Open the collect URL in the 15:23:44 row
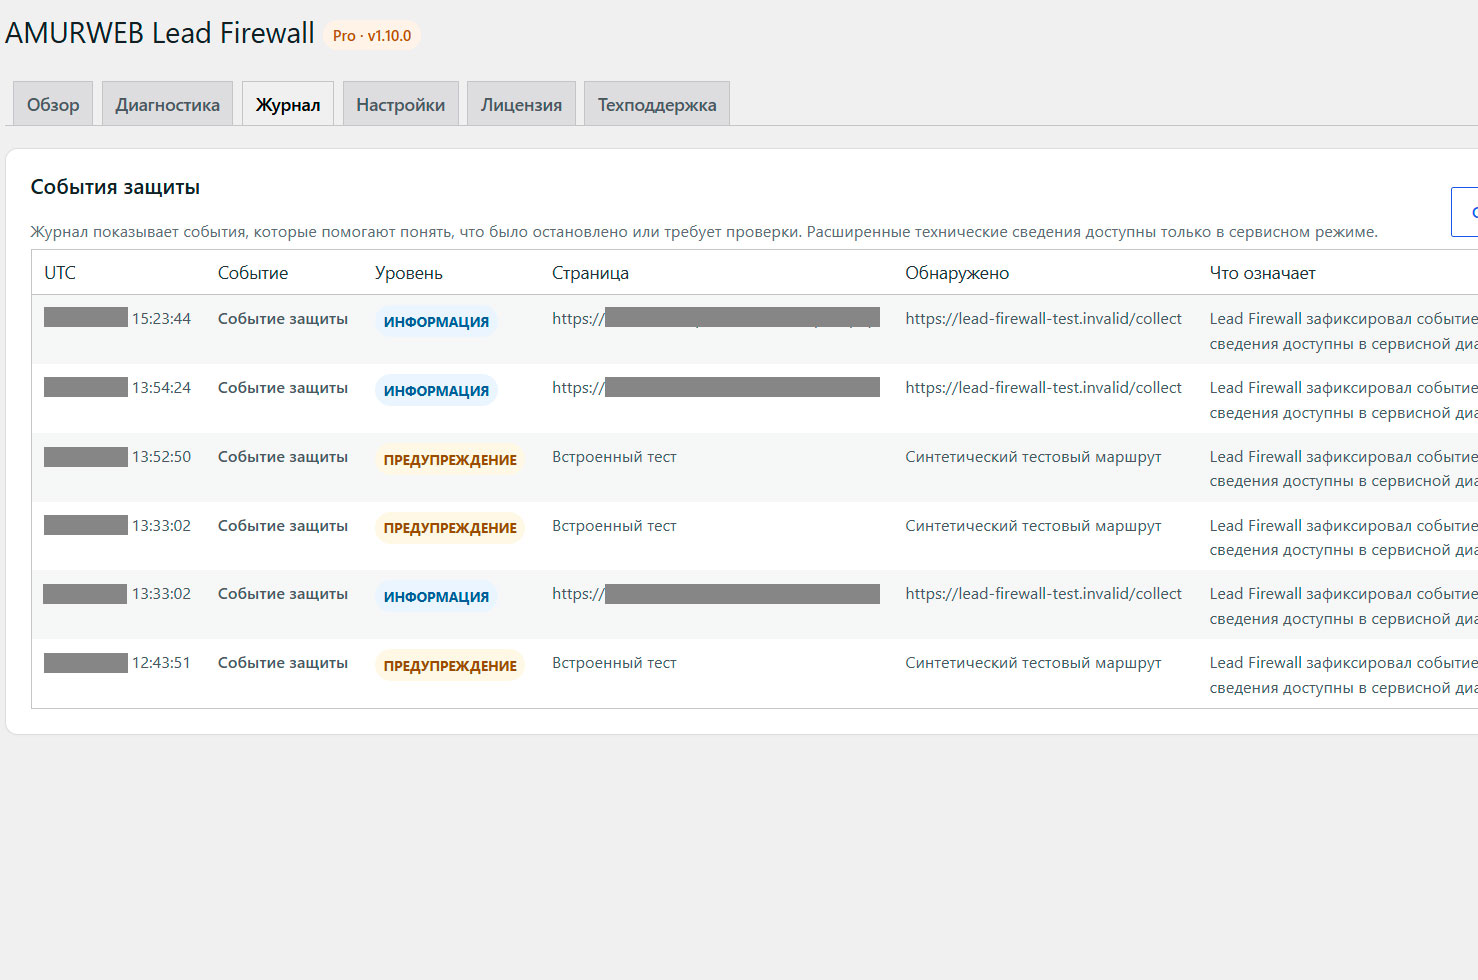1478x980 pixels. tap(1043, 319)
